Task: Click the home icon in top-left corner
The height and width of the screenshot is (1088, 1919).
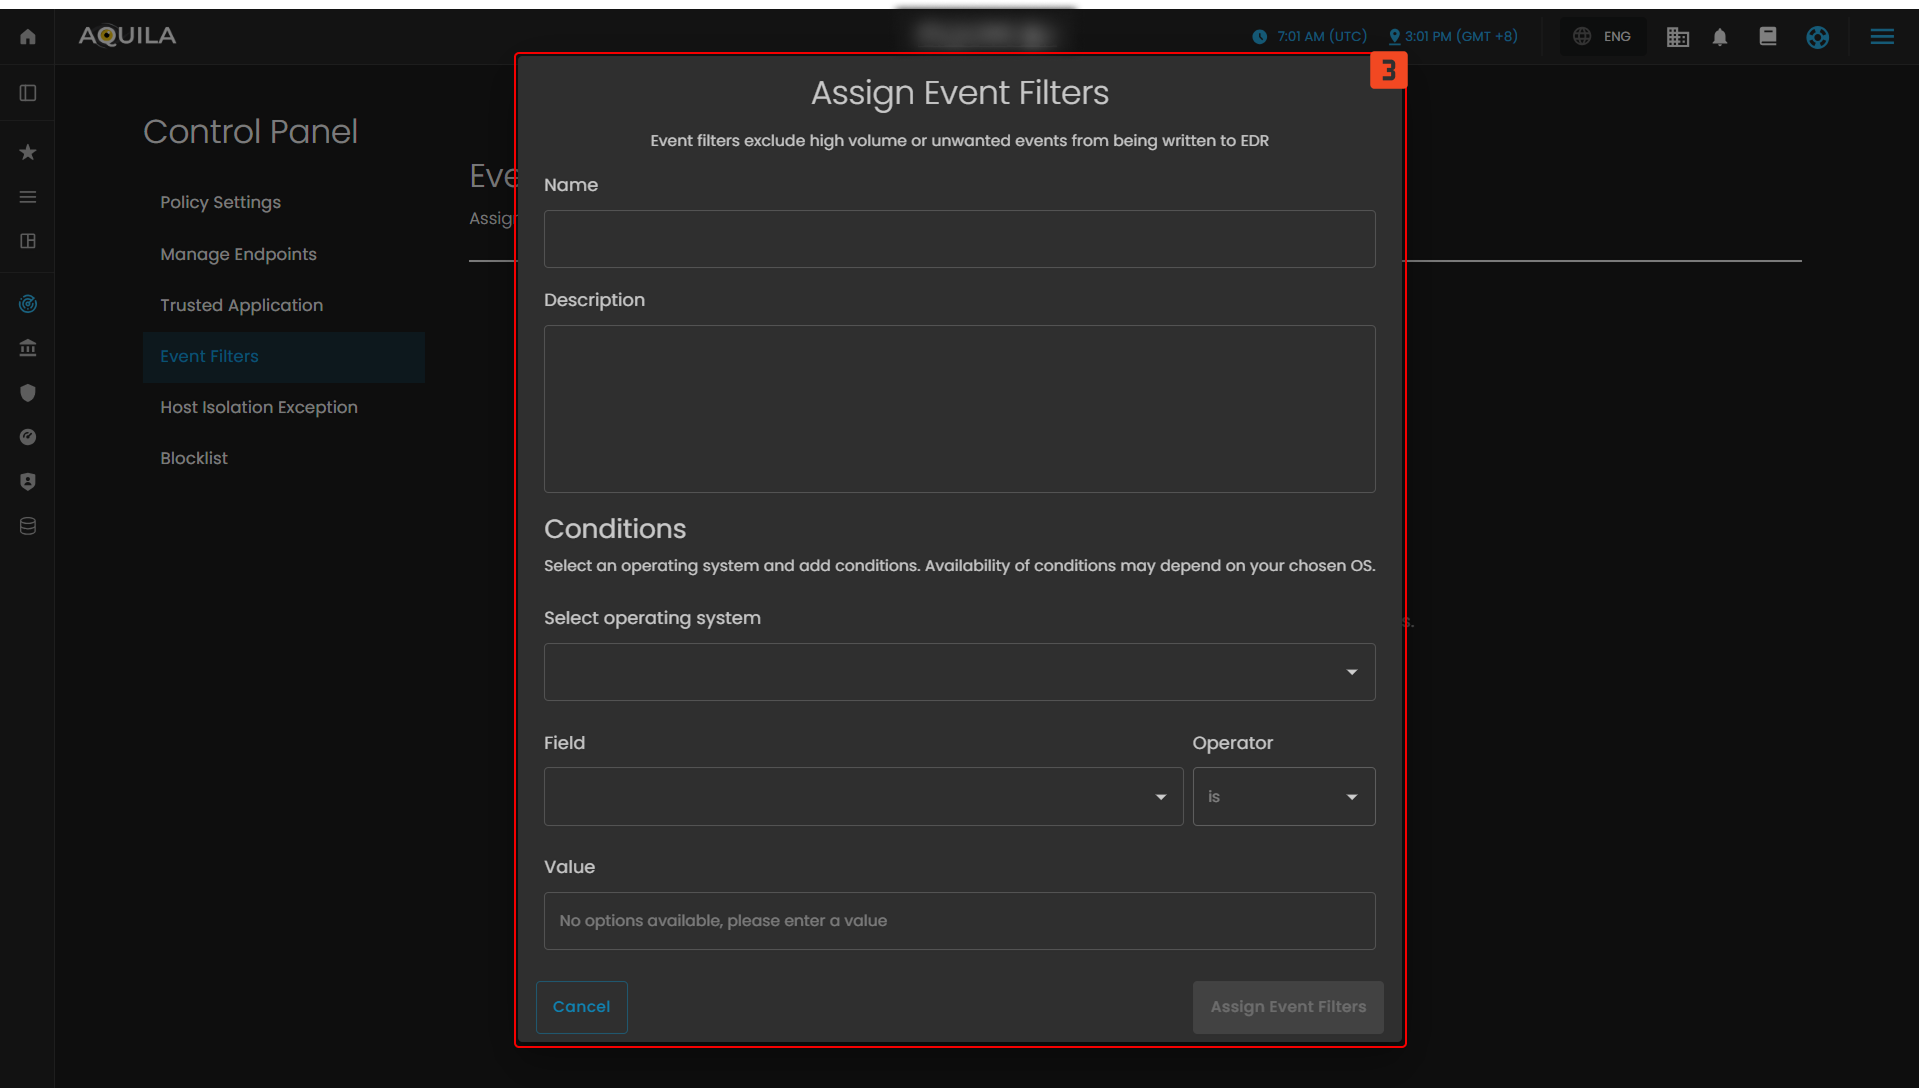Action: (x=28, y=37)
